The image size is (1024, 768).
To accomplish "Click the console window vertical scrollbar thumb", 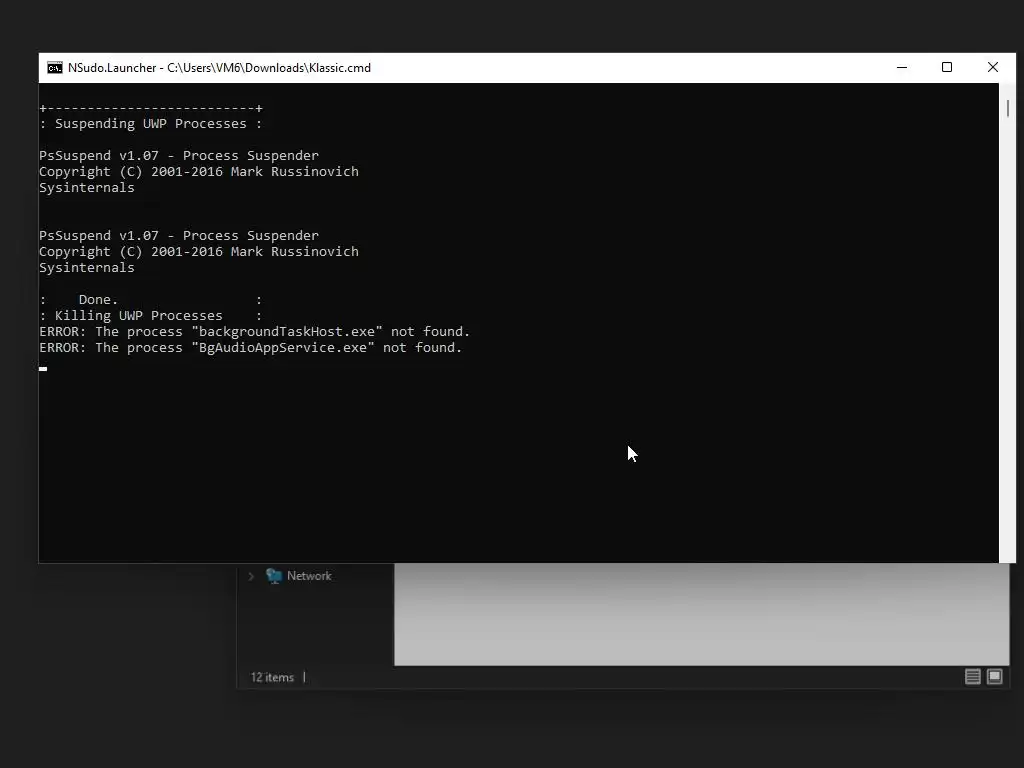I will pyautogui.click(x=1008, y=108).
